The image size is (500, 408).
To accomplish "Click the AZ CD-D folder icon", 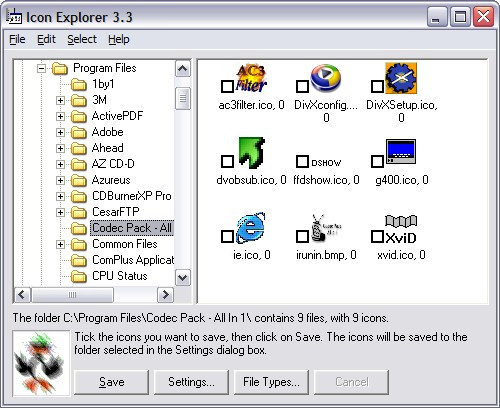I will [x=79, y=164].
